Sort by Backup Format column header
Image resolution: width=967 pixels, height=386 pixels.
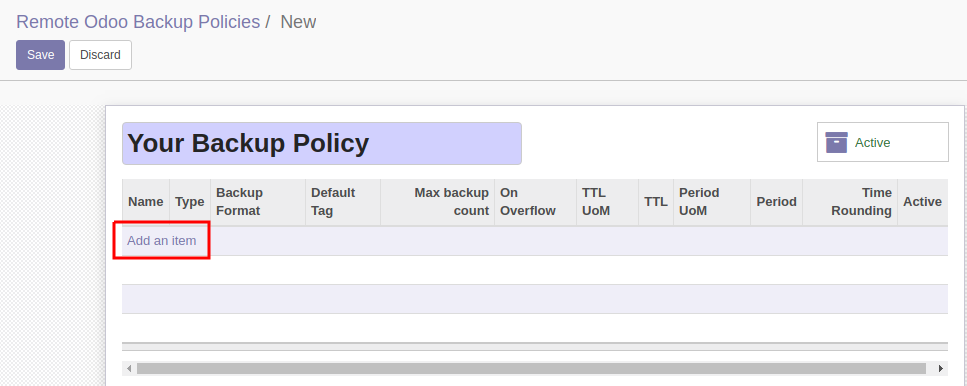(258, 202)
